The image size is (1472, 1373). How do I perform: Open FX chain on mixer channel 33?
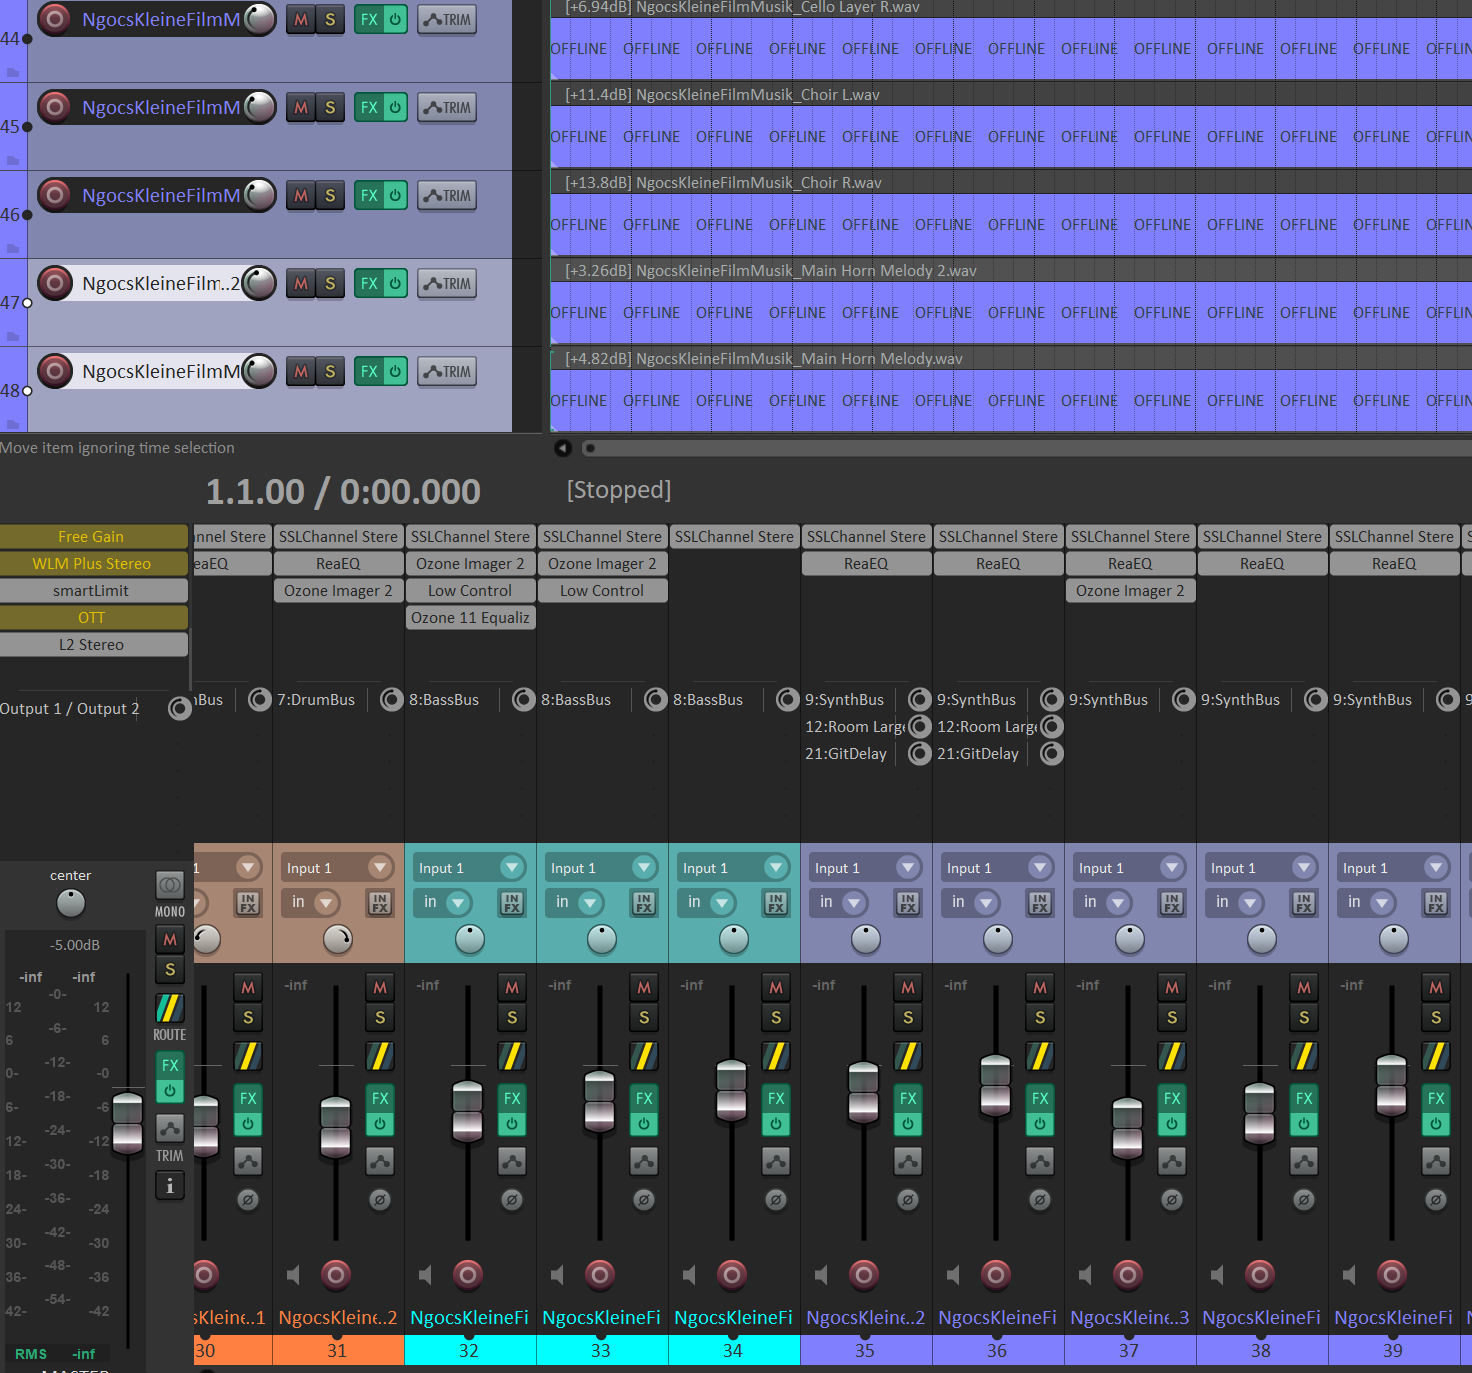click(644, 1098)
